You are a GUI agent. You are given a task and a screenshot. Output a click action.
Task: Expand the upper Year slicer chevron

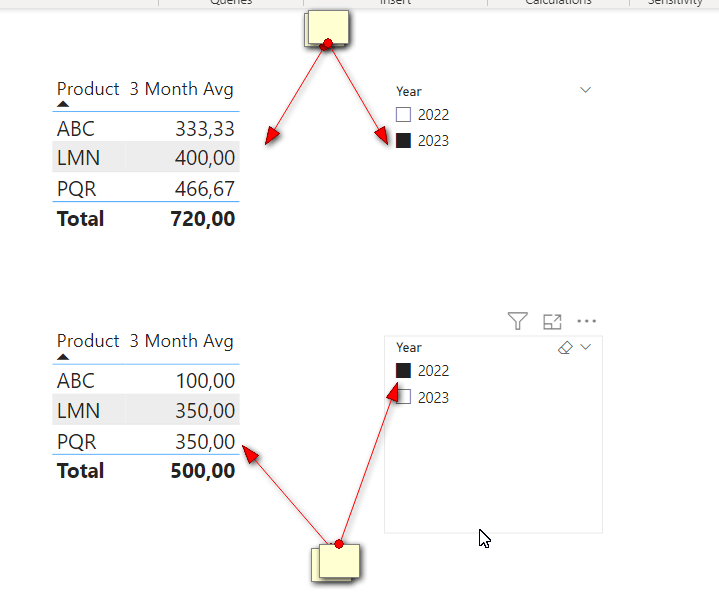coord(586,90)
